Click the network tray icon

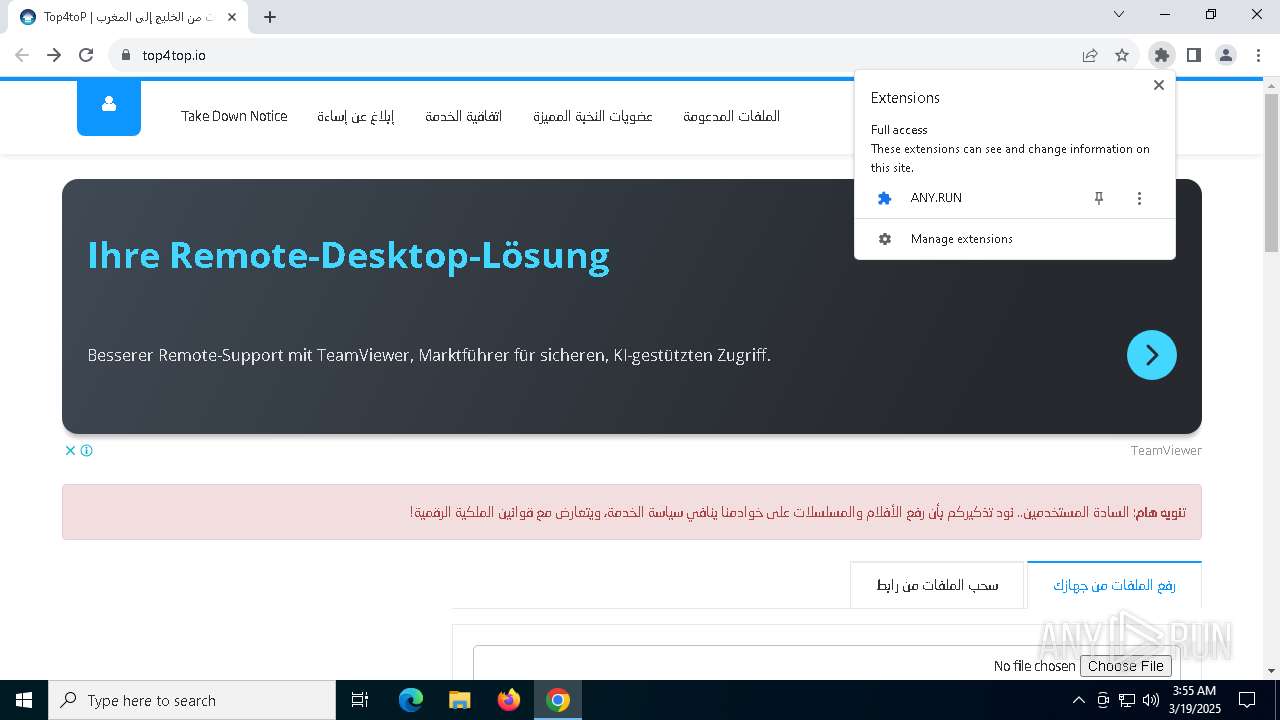(1127, 700)
